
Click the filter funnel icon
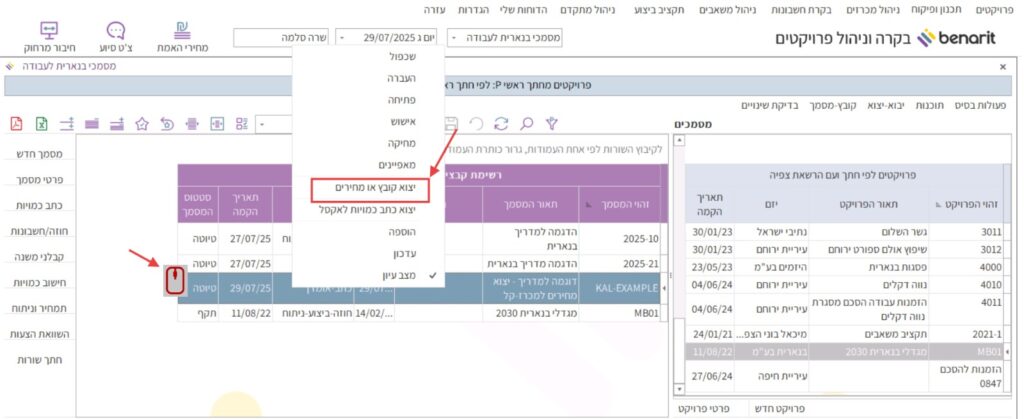point(551,123)
